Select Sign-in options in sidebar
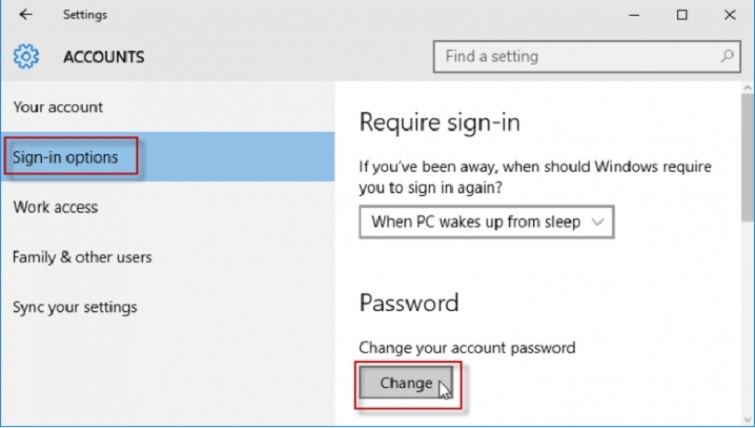The height and width of the screenshot is (428, 755). click(x=65, y=157)
